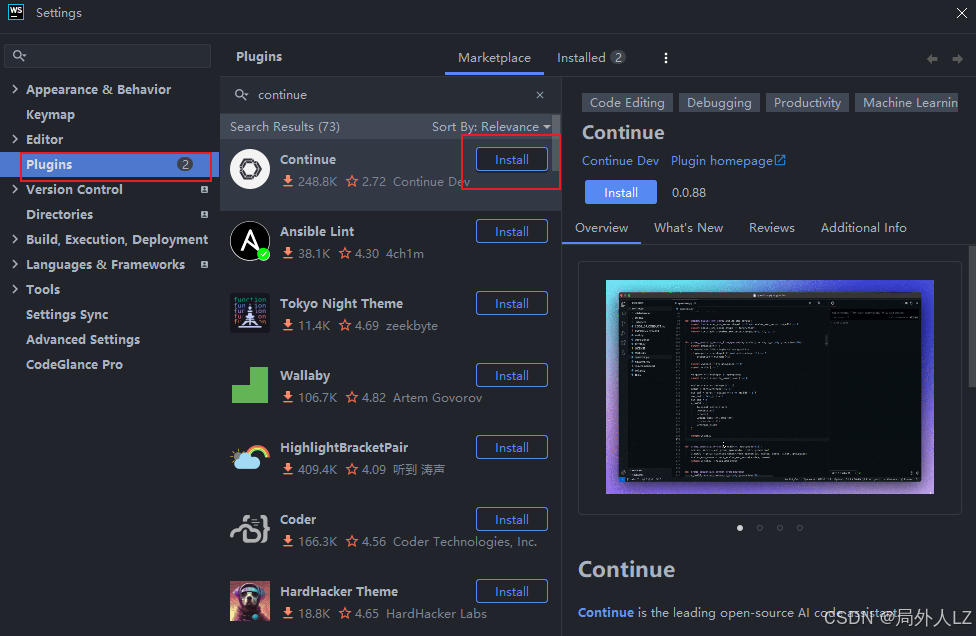Install the Tokyo Night Theme plugin
The image size is (976, 636).
[512, 304]
